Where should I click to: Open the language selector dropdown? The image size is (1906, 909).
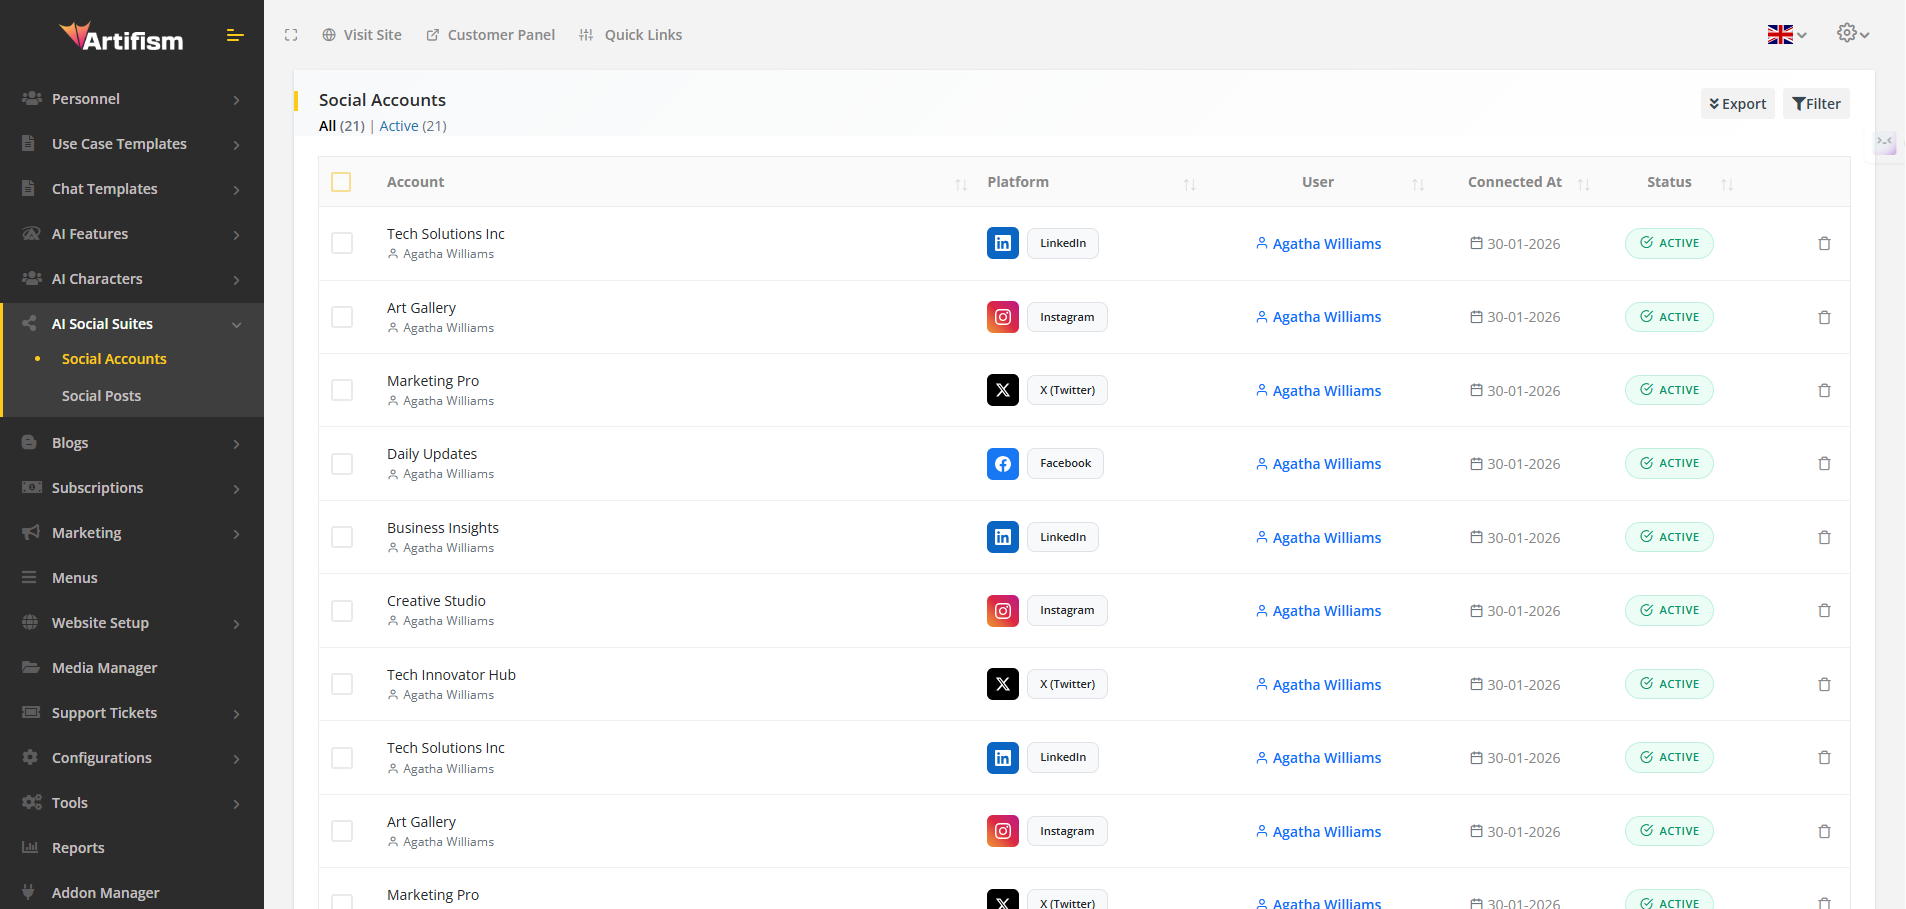[x=1786, y=33]
